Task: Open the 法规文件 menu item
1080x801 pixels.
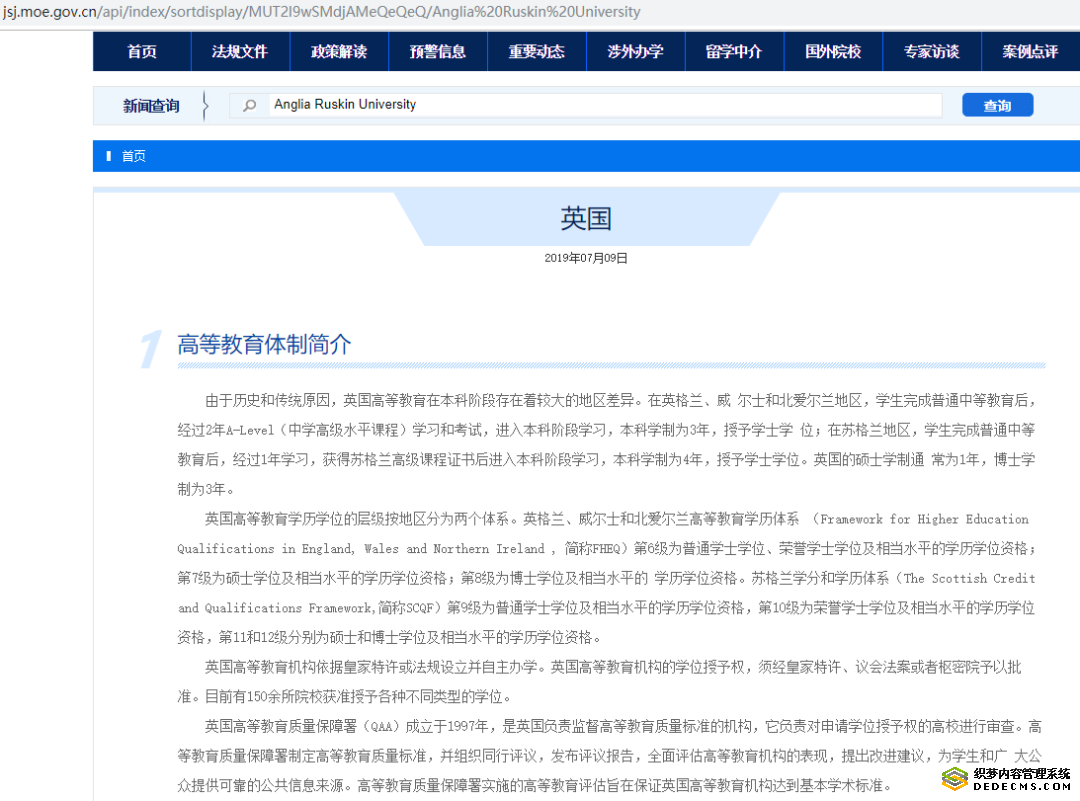Action: [x=240, y=52]
